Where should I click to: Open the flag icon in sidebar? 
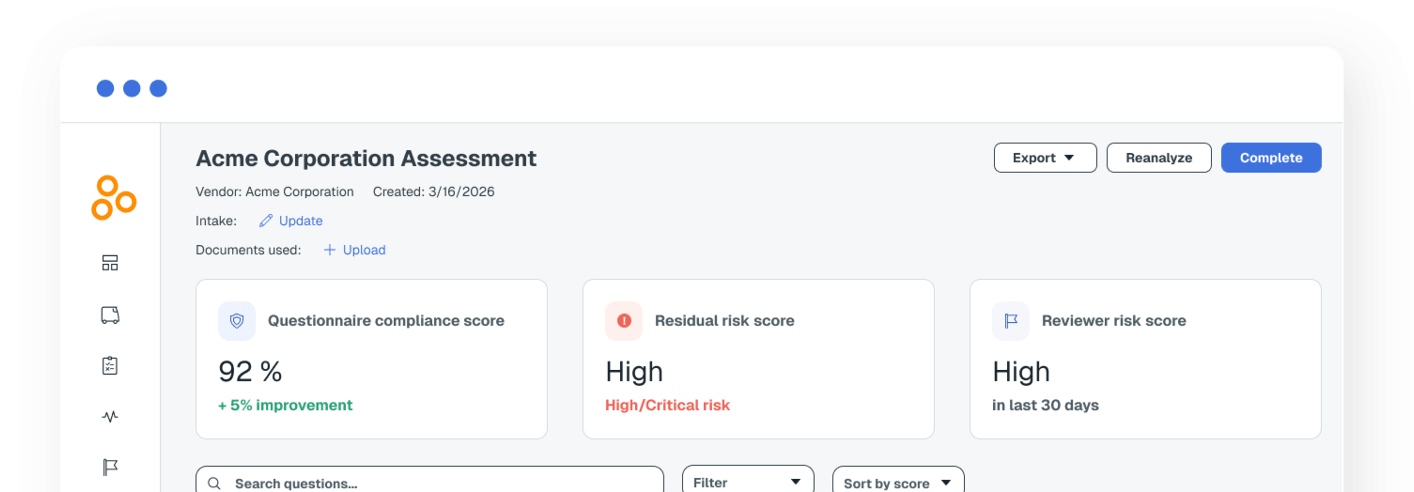[110, 467]
